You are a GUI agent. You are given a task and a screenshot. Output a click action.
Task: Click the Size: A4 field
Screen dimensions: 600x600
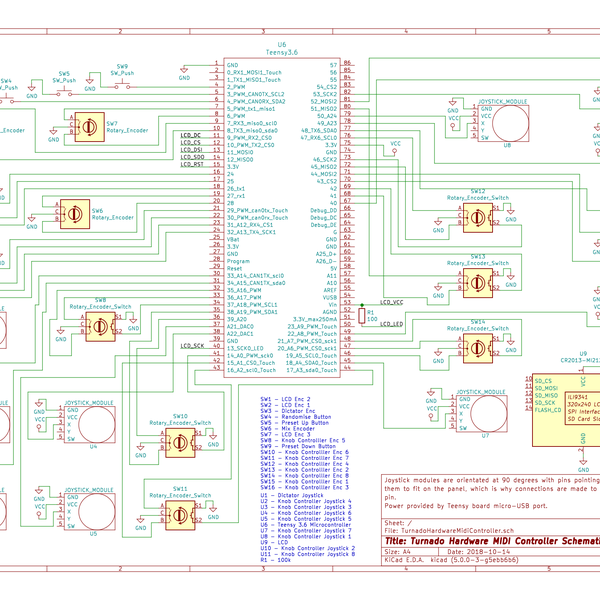(397, 552)
